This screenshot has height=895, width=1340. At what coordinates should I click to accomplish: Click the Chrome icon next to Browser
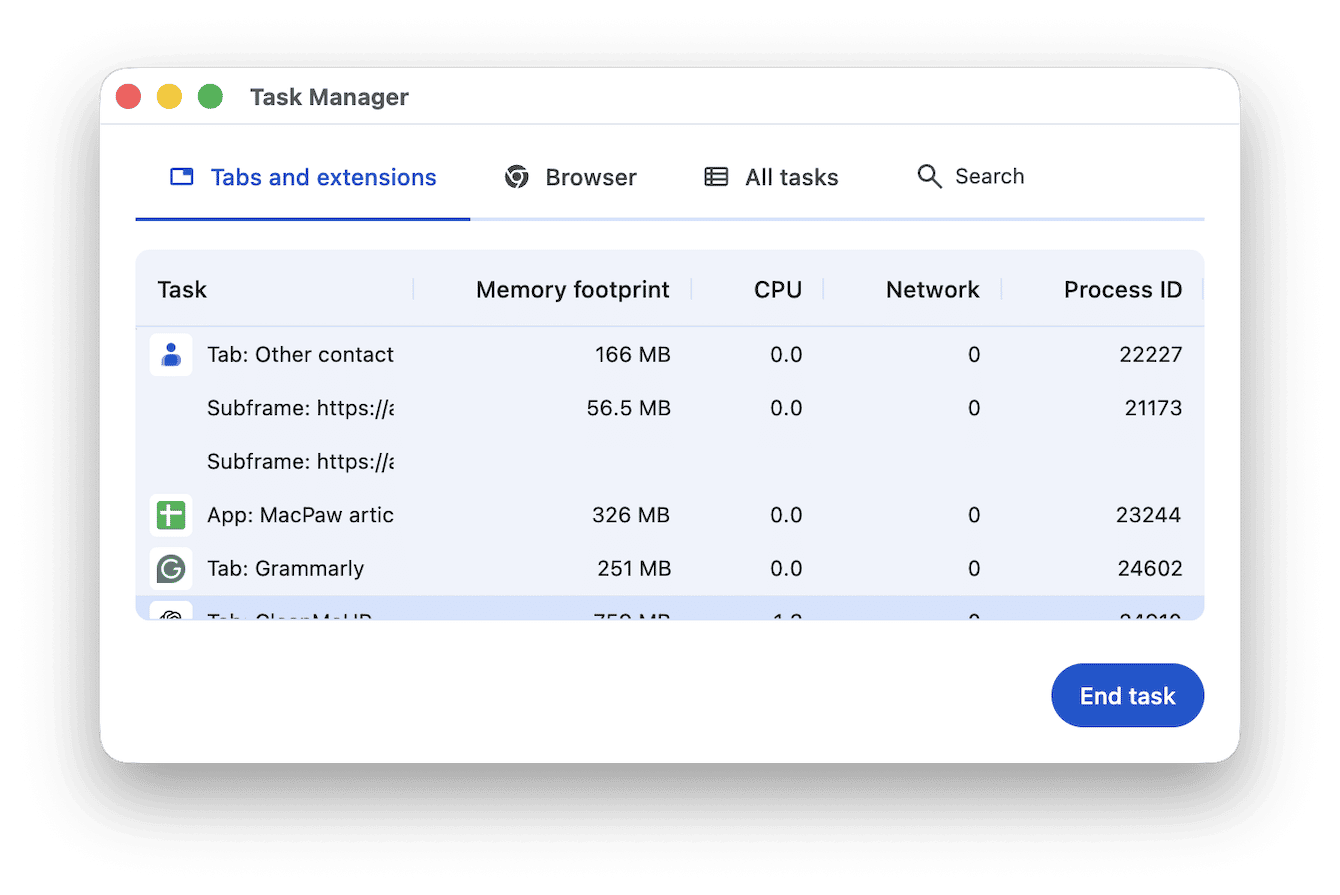coord(516,177)
